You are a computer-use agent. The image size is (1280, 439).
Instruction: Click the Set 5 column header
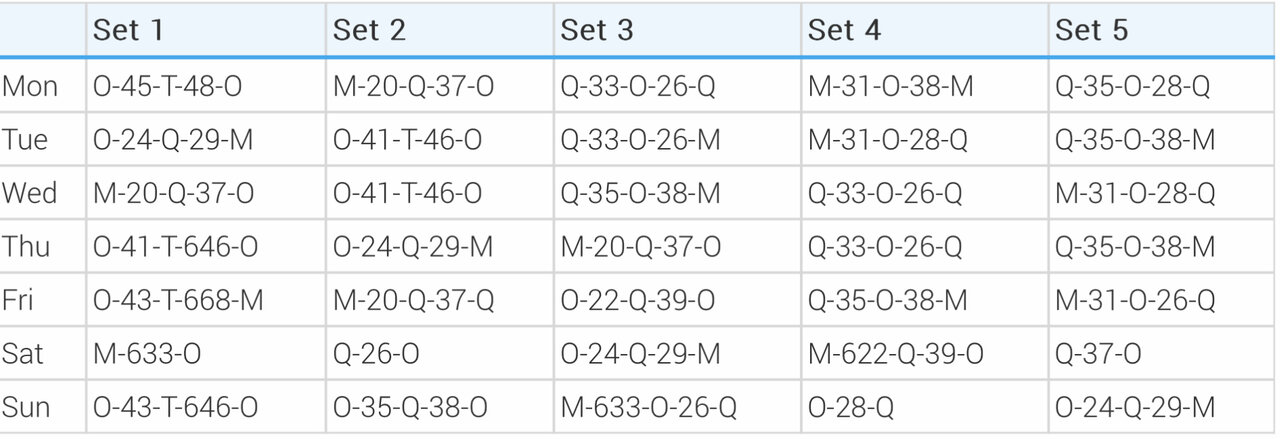pyautogui.click(x=1091, y=30)
